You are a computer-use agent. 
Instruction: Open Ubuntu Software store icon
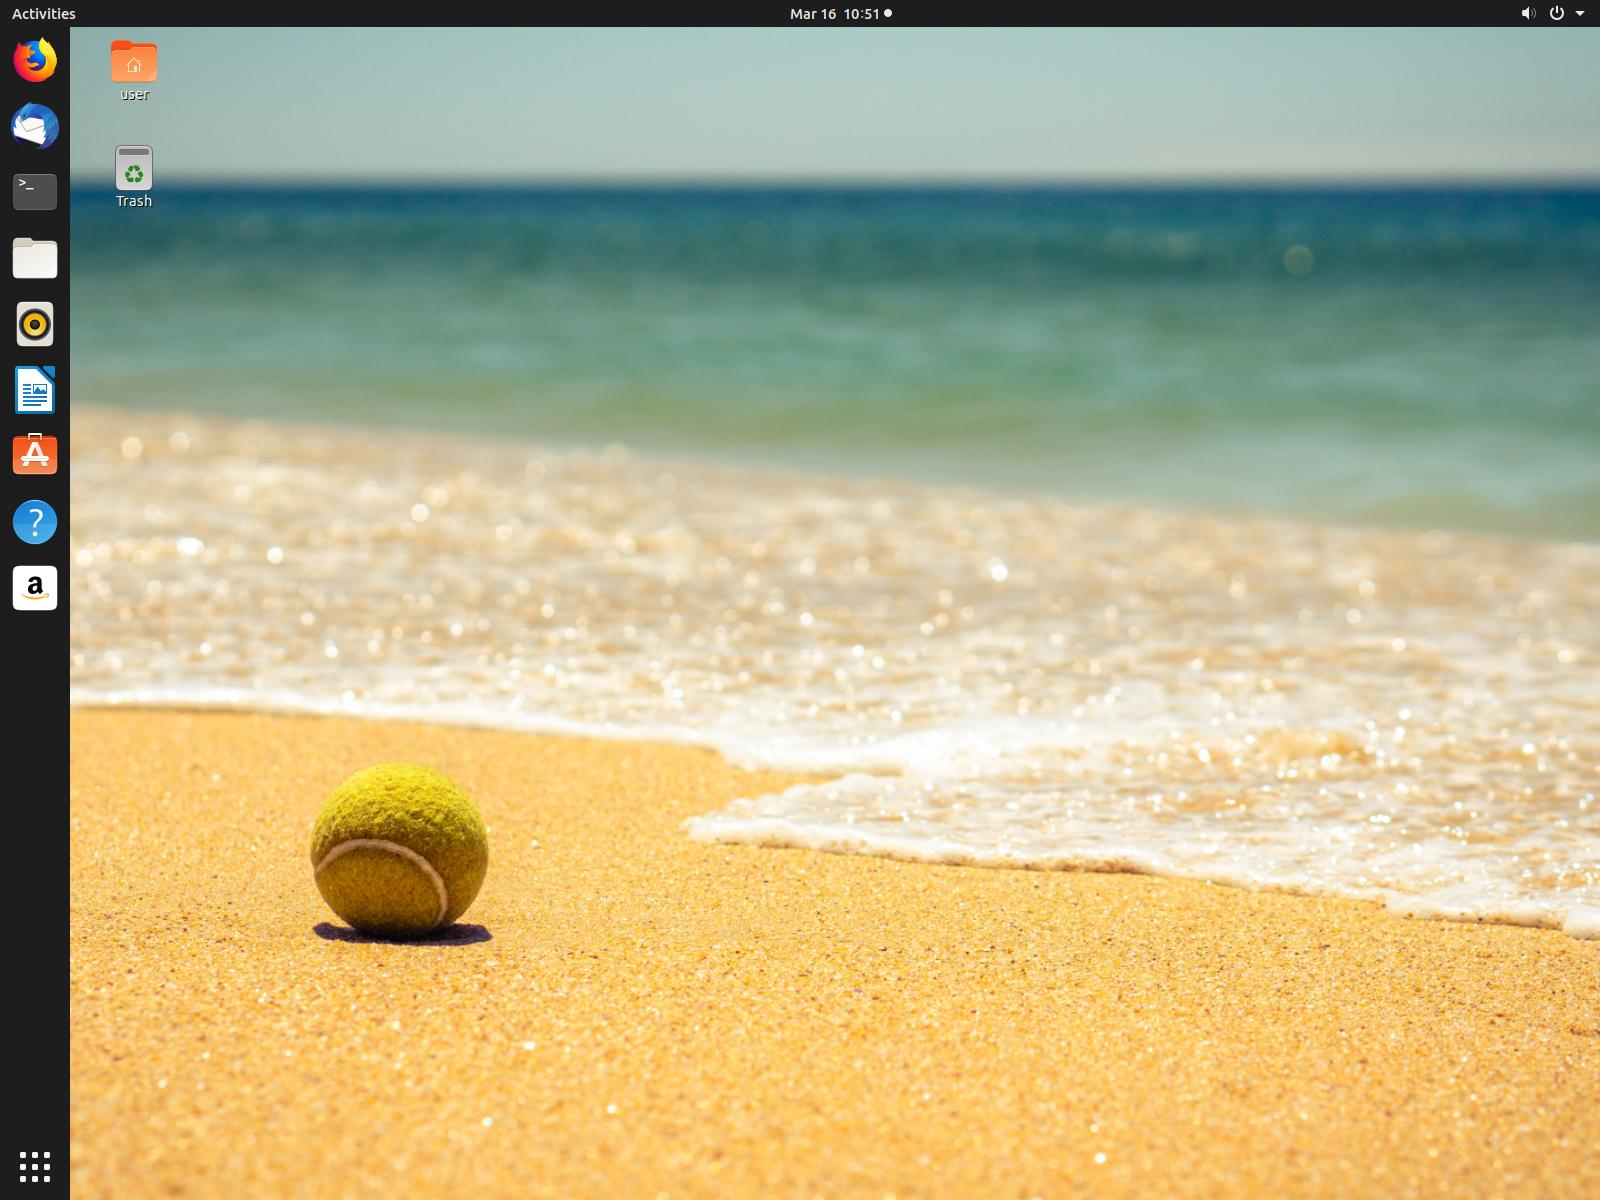click(x=35, y=455)
